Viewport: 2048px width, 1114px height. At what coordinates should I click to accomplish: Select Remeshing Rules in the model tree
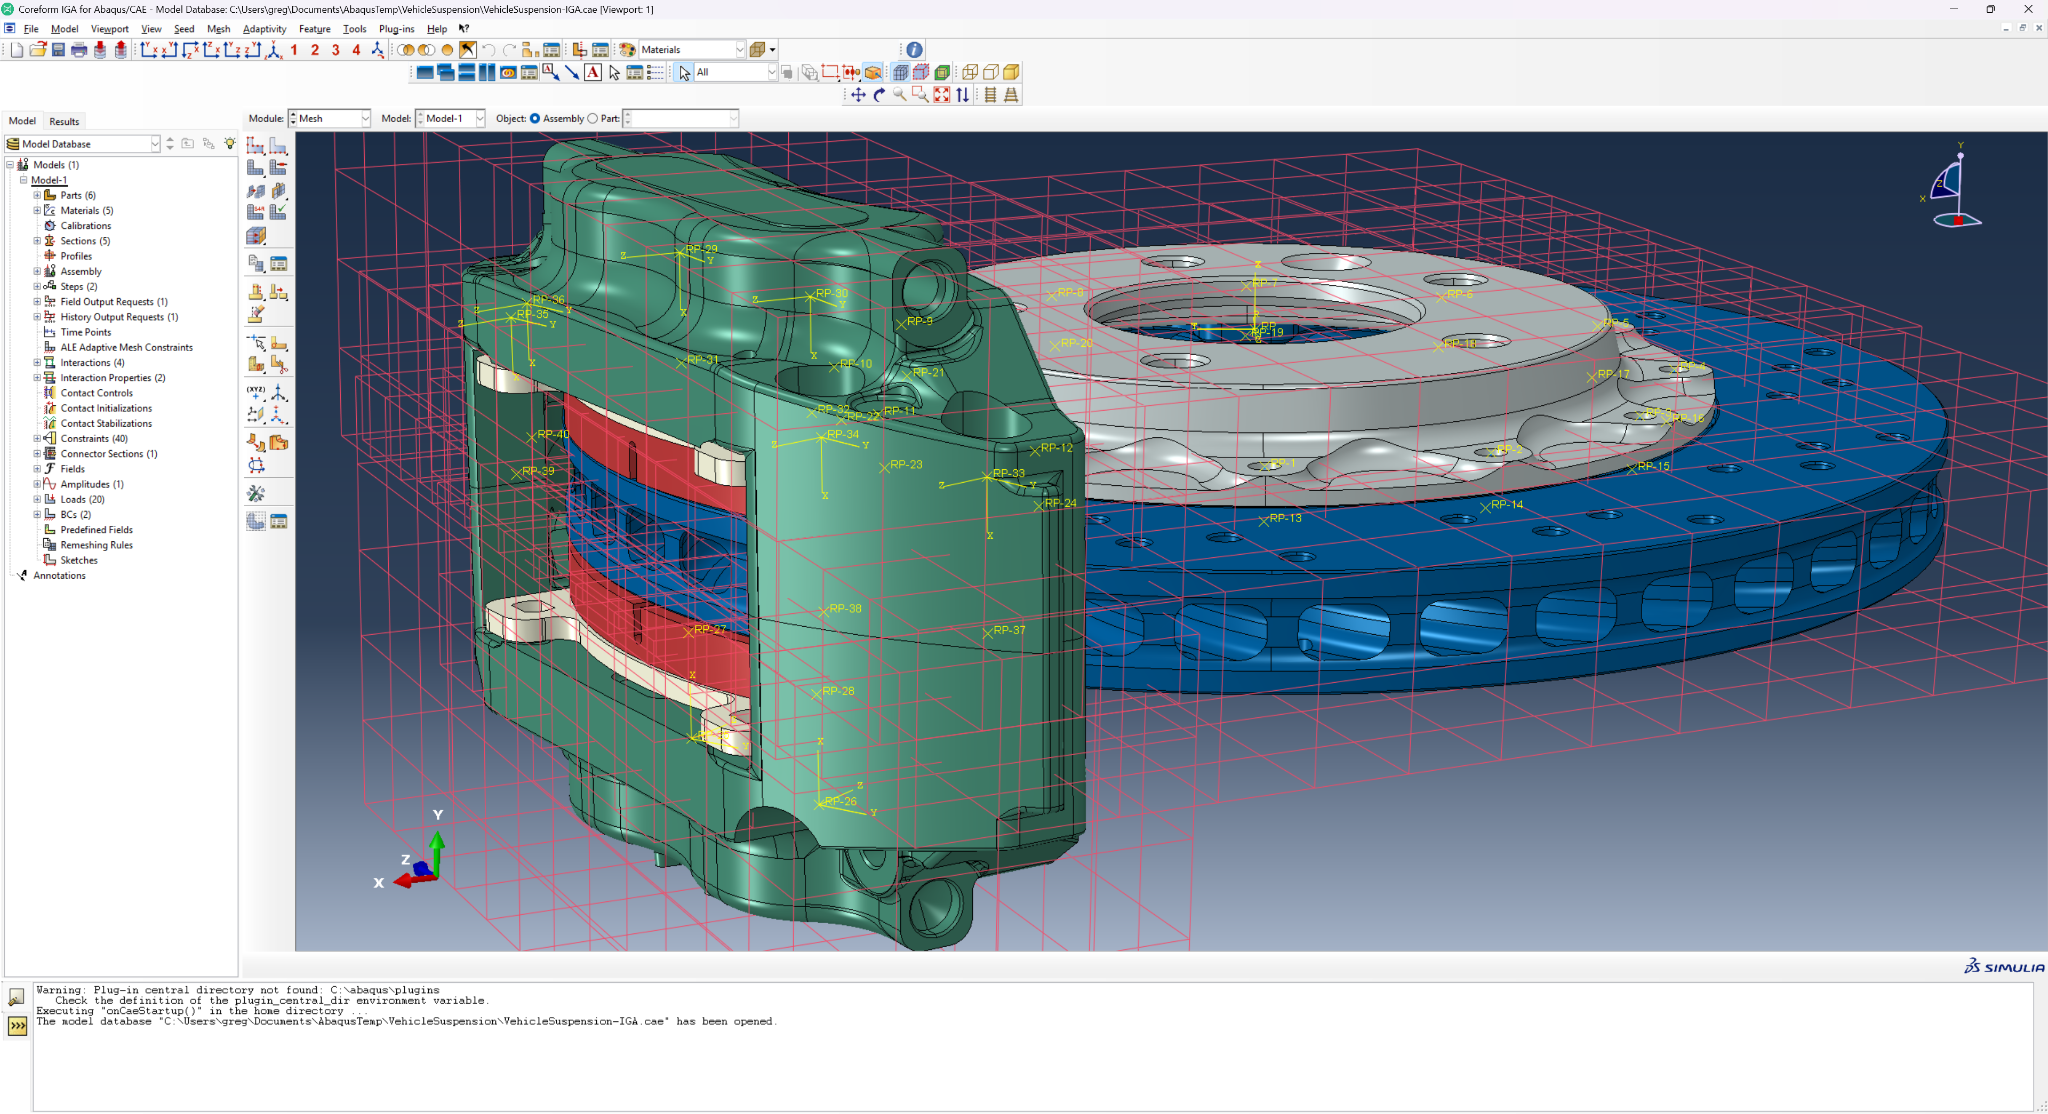tap(96, 545)
